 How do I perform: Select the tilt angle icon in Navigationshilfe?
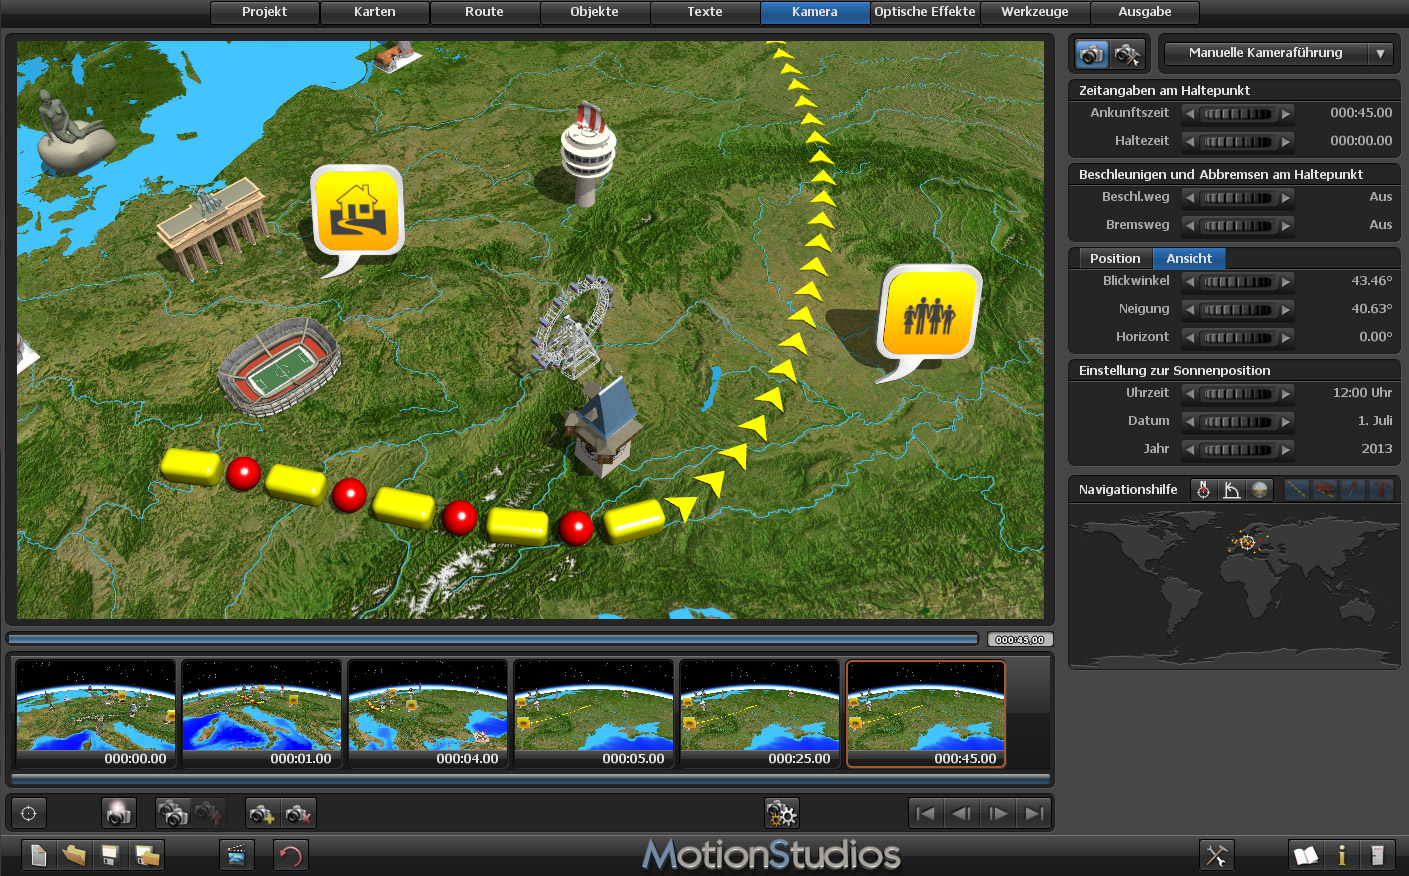(1231, 489)
